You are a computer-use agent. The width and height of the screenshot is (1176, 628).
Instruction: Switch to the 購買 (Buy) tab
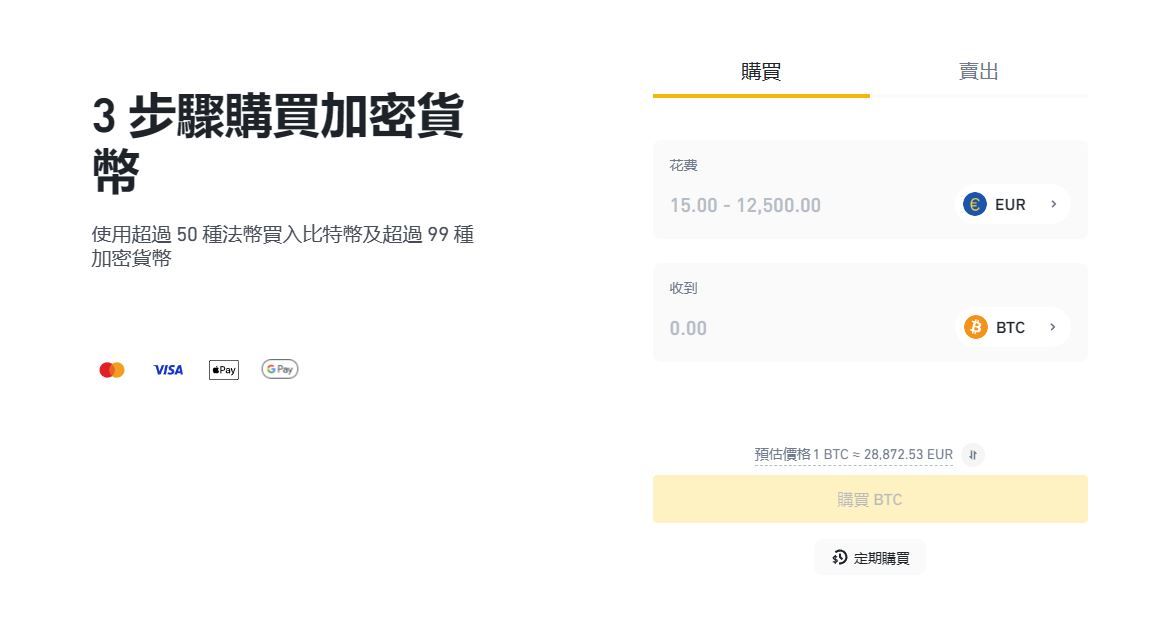[x=761, y=72]
